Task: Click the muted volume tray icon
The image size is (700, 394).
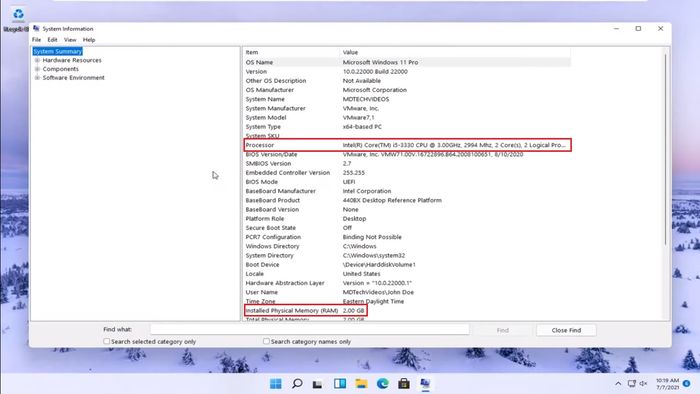Action: coord(643,384)
